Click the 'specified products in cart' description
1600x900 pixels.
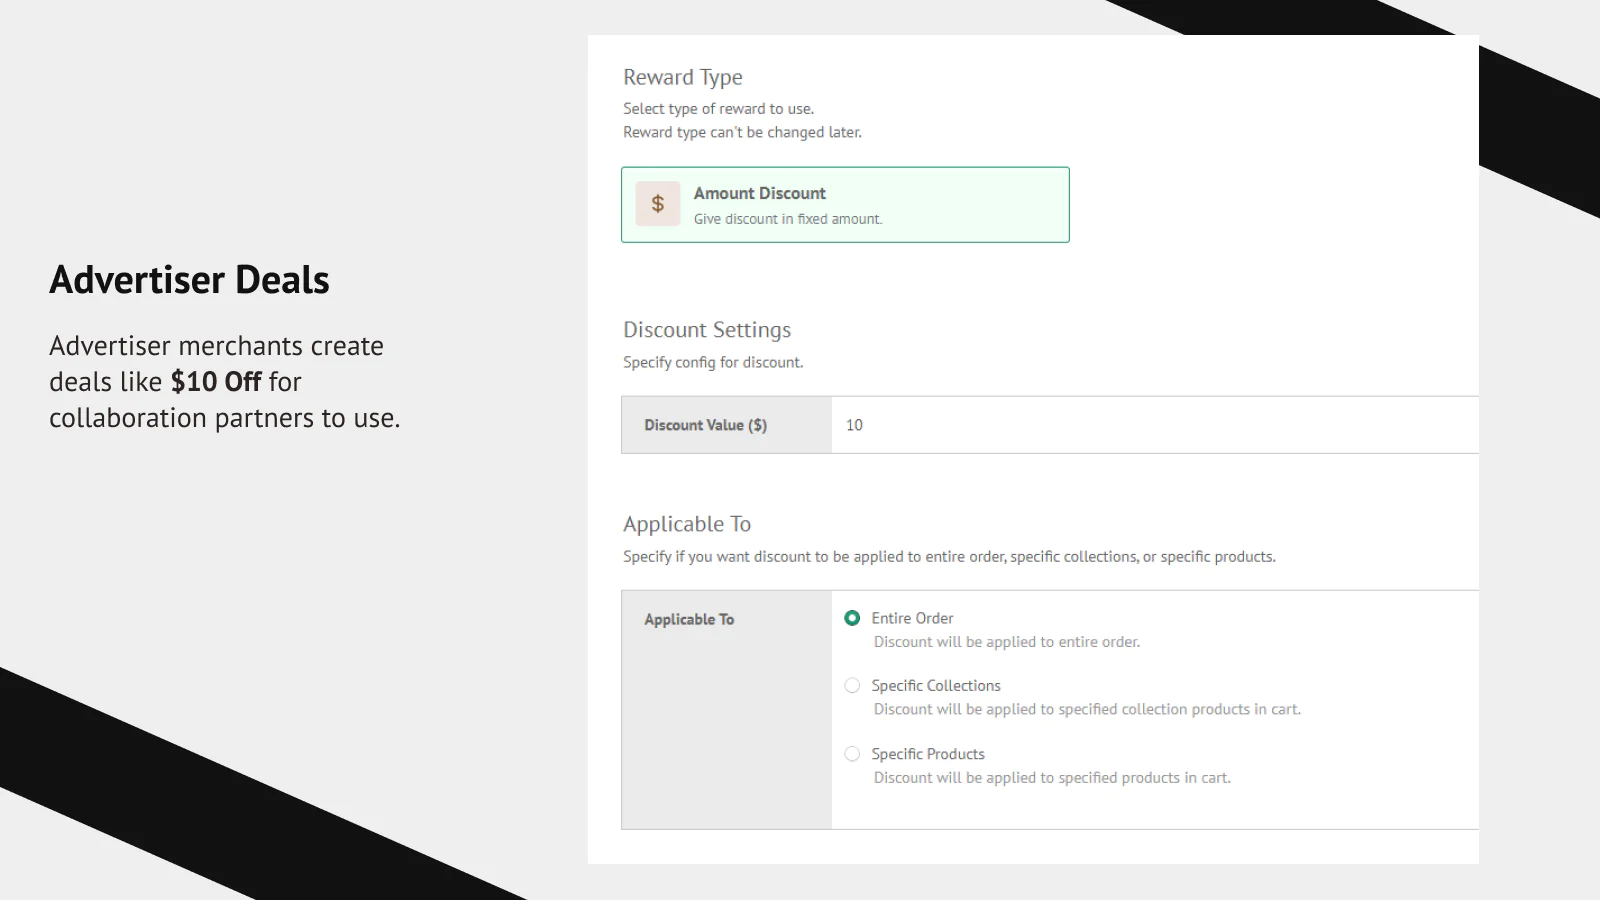1051,778
